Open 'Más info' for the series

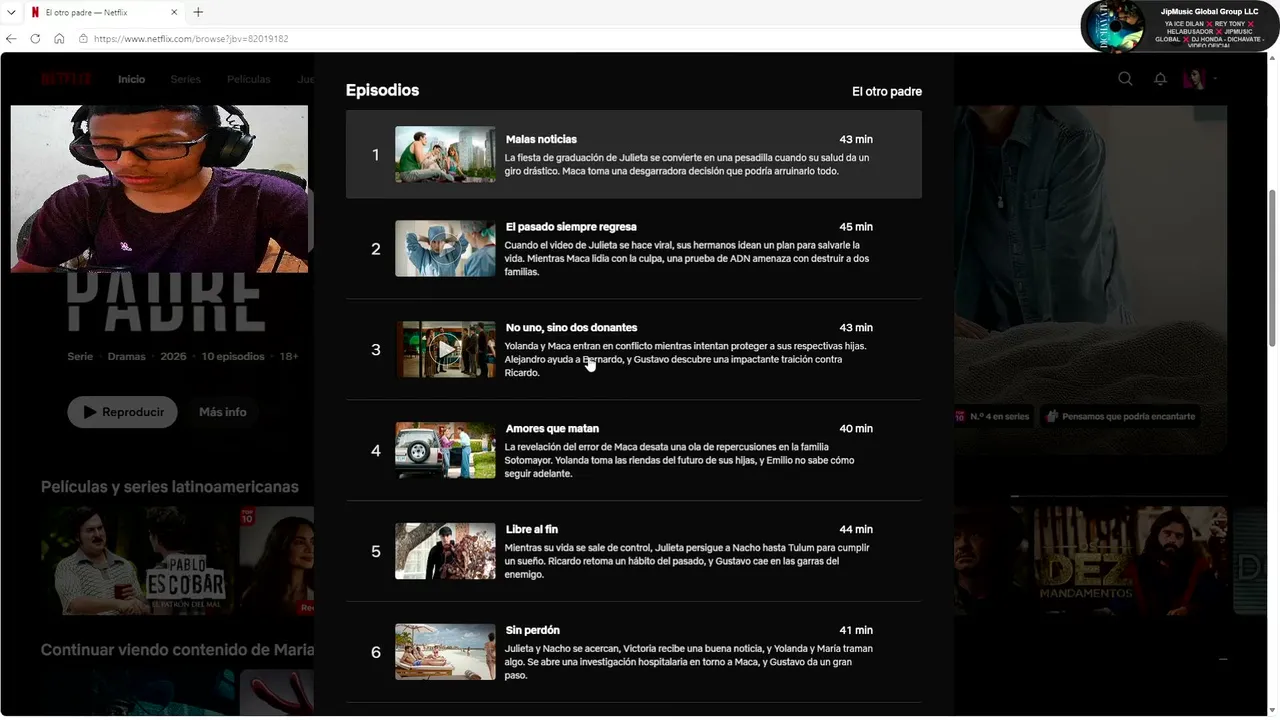222,412
